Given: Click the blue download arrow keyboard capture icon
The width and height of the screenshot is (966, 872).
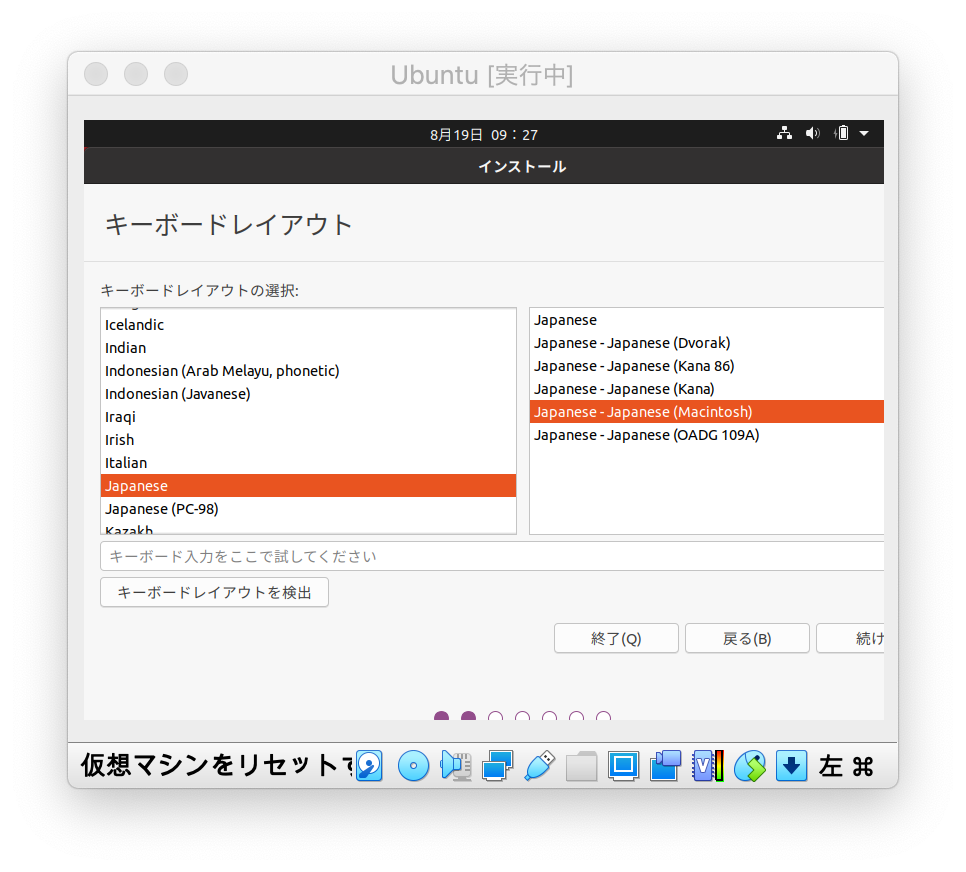Looking at the screenshot, I should coord(792,766).
